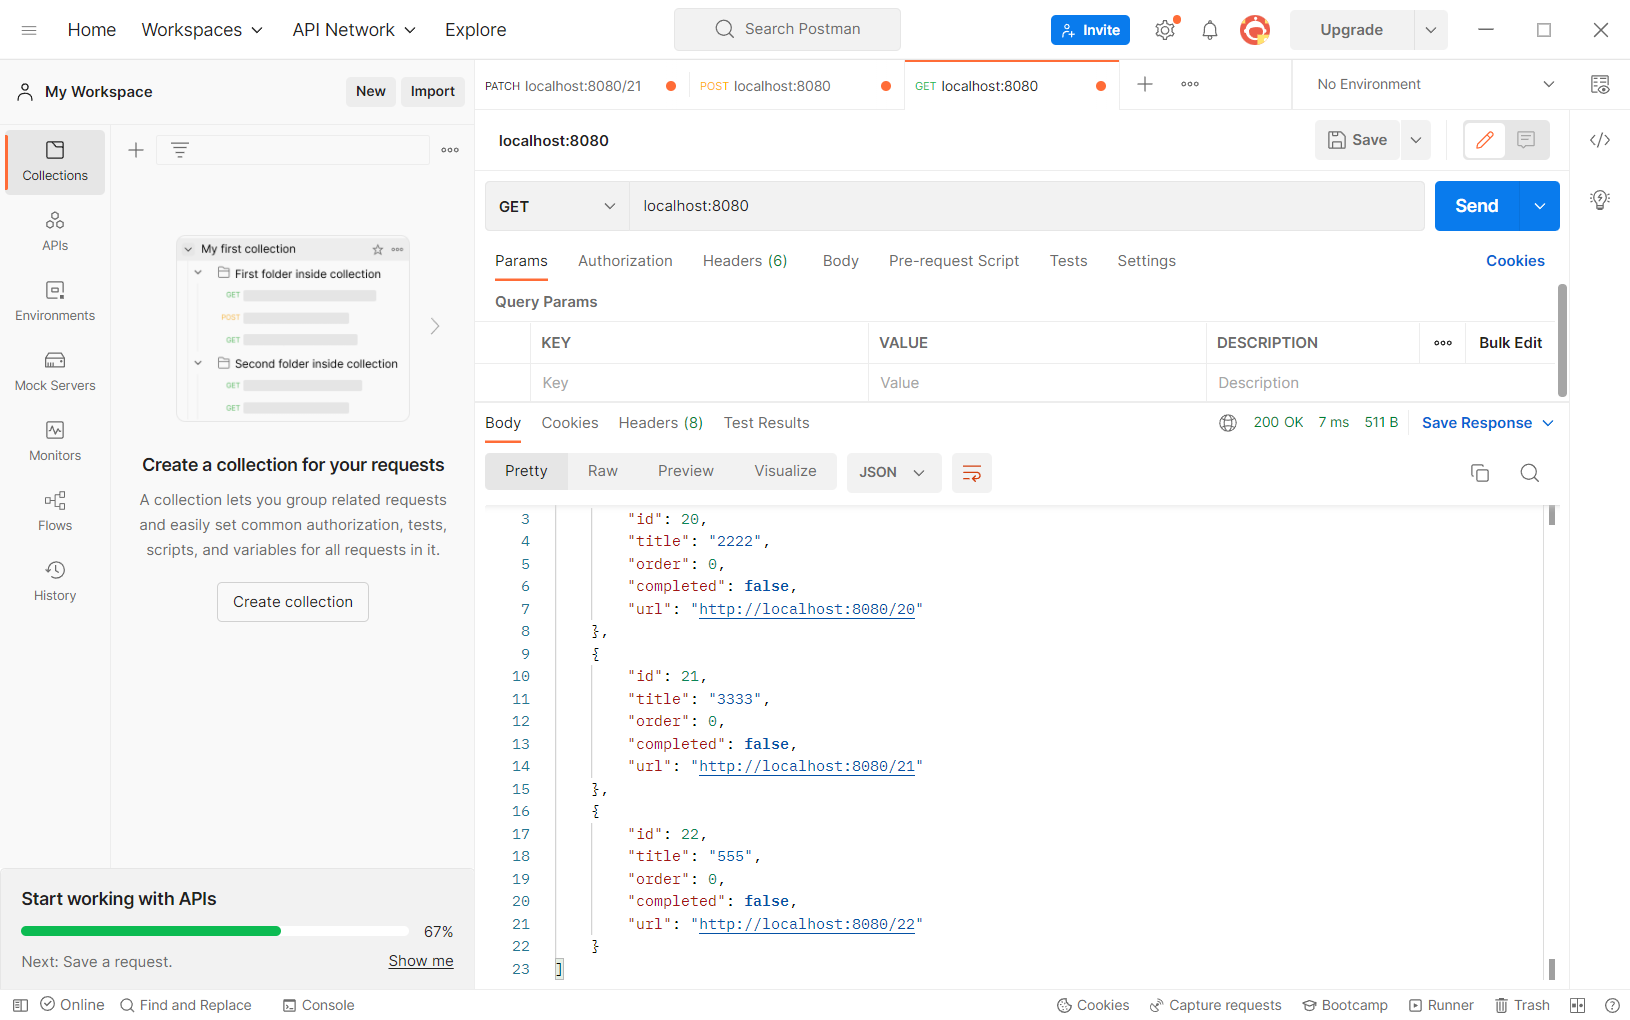Viewport: 1630px width, 1020px height.
Task: Click the API onboarding progress bar
Action: coord(214,930)
